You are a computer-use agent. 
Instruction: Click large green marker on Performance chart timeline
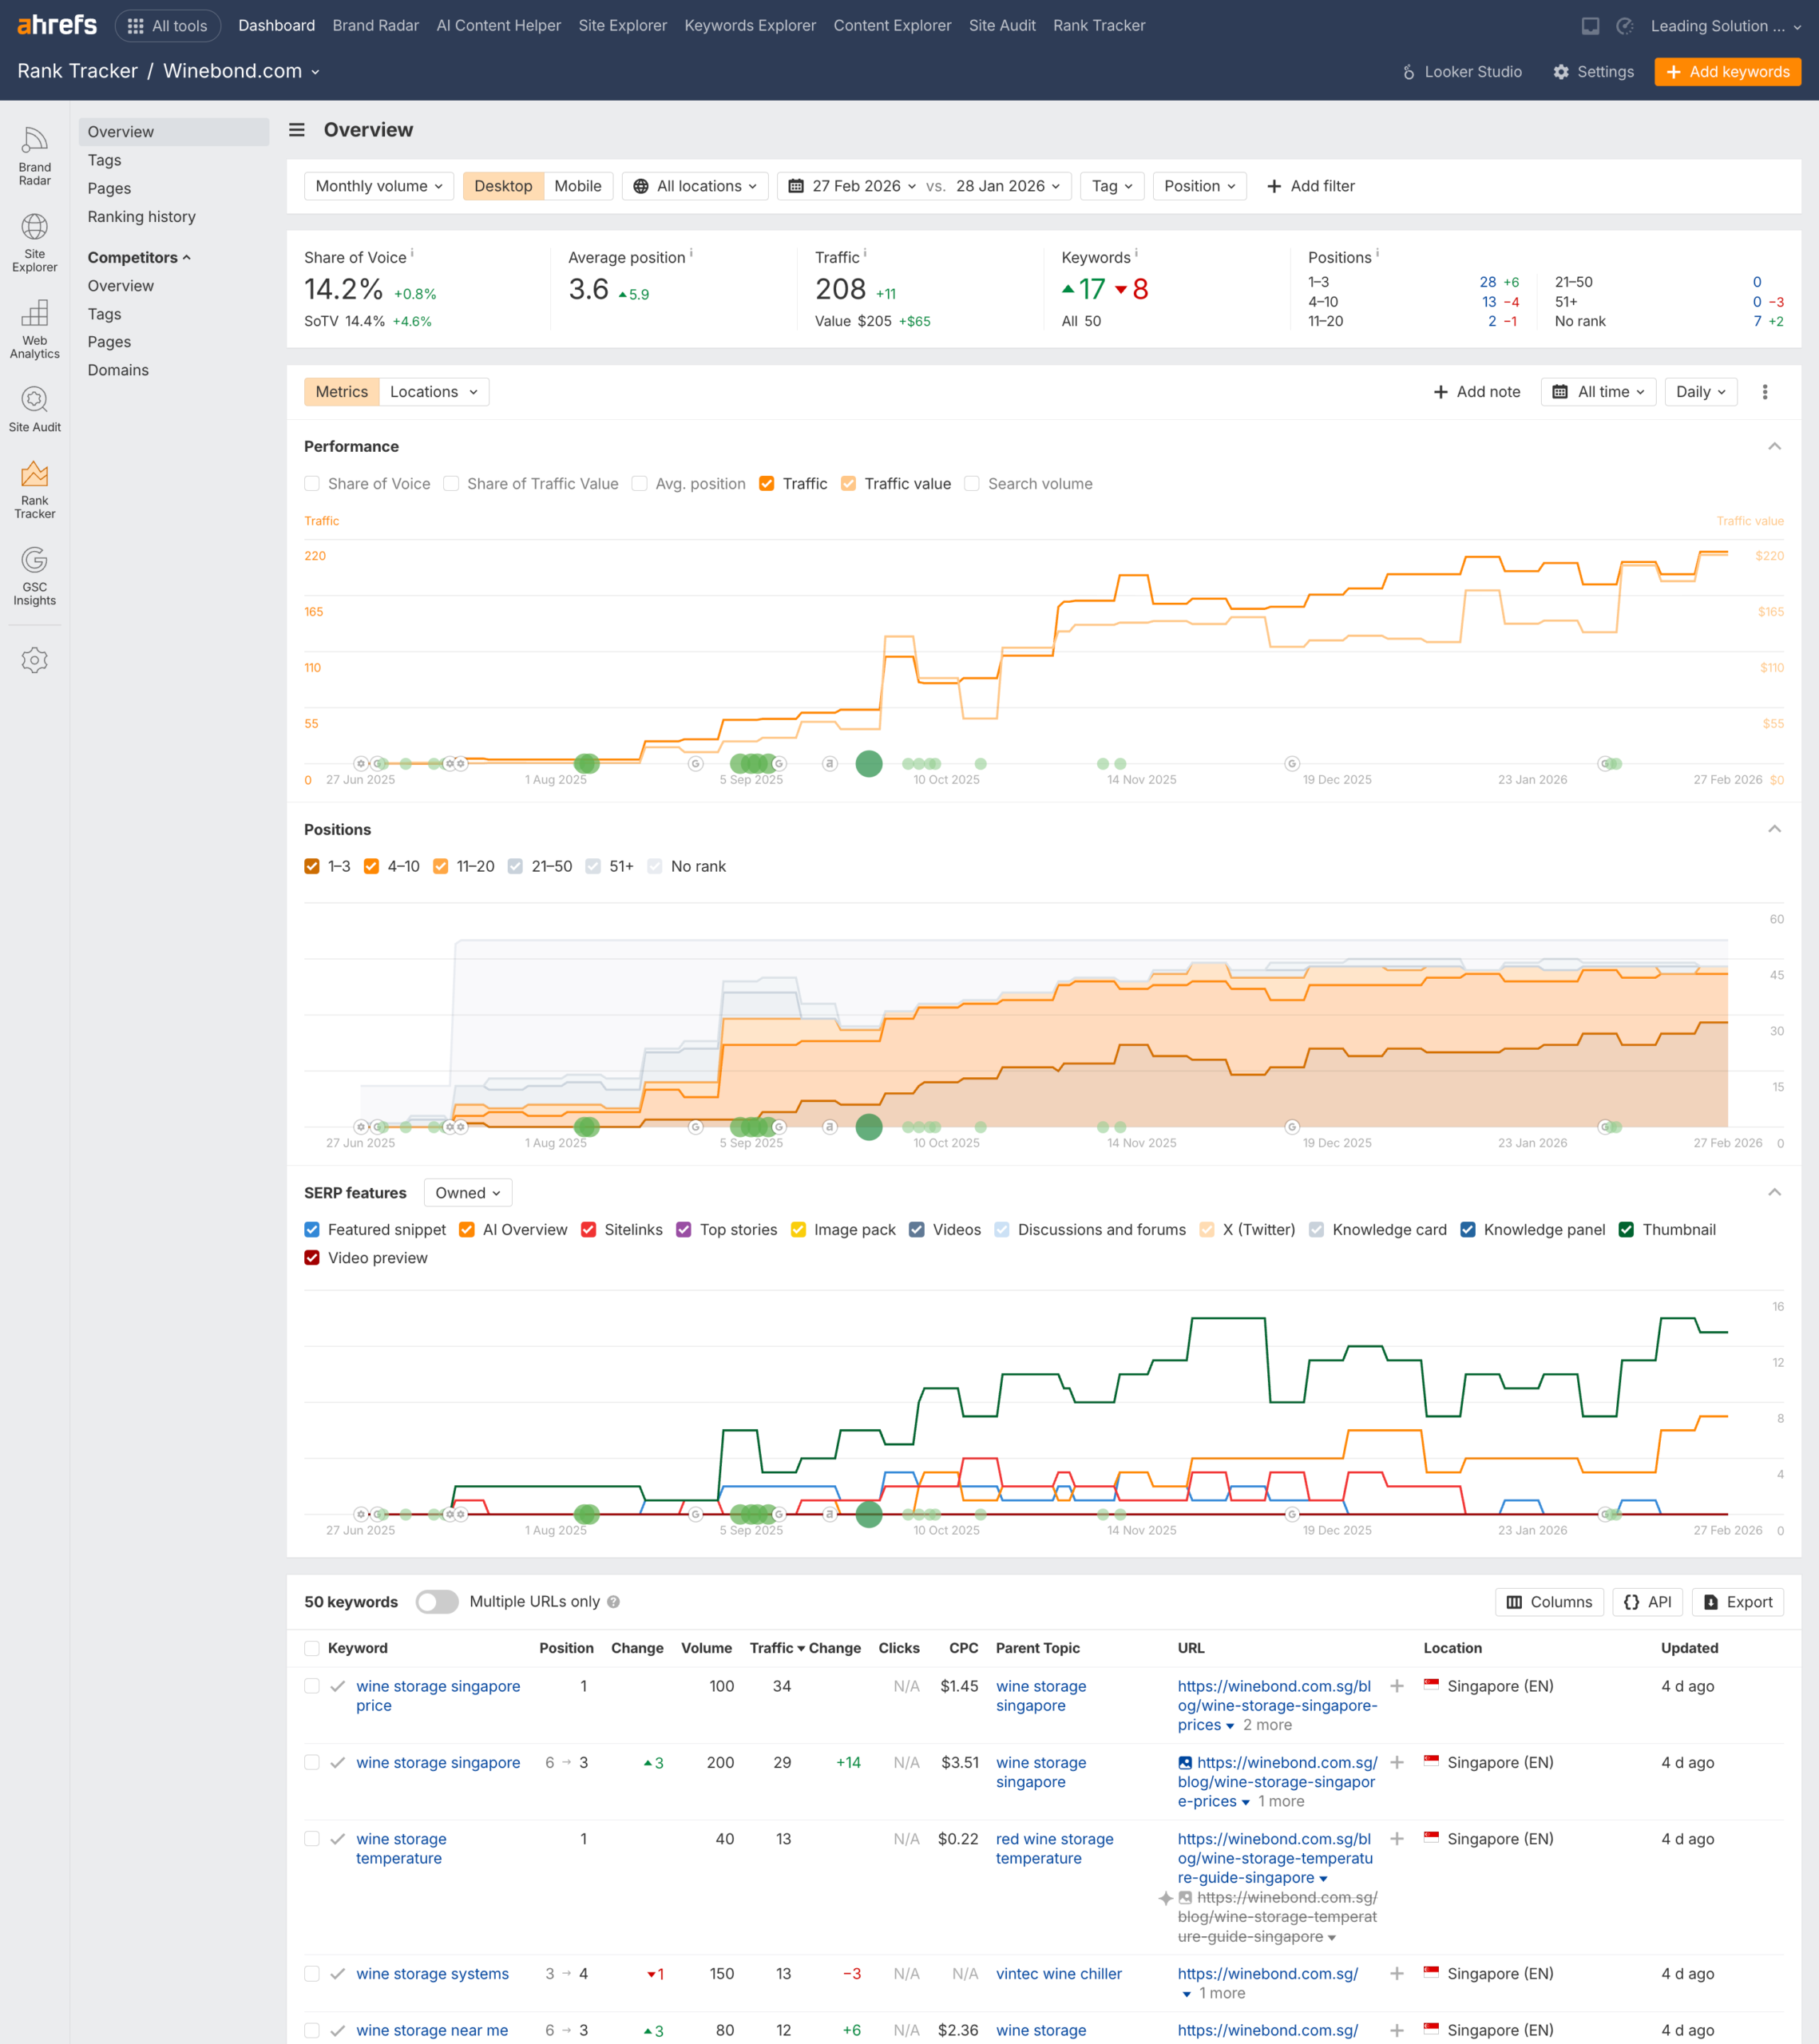[x=869, y=764]
